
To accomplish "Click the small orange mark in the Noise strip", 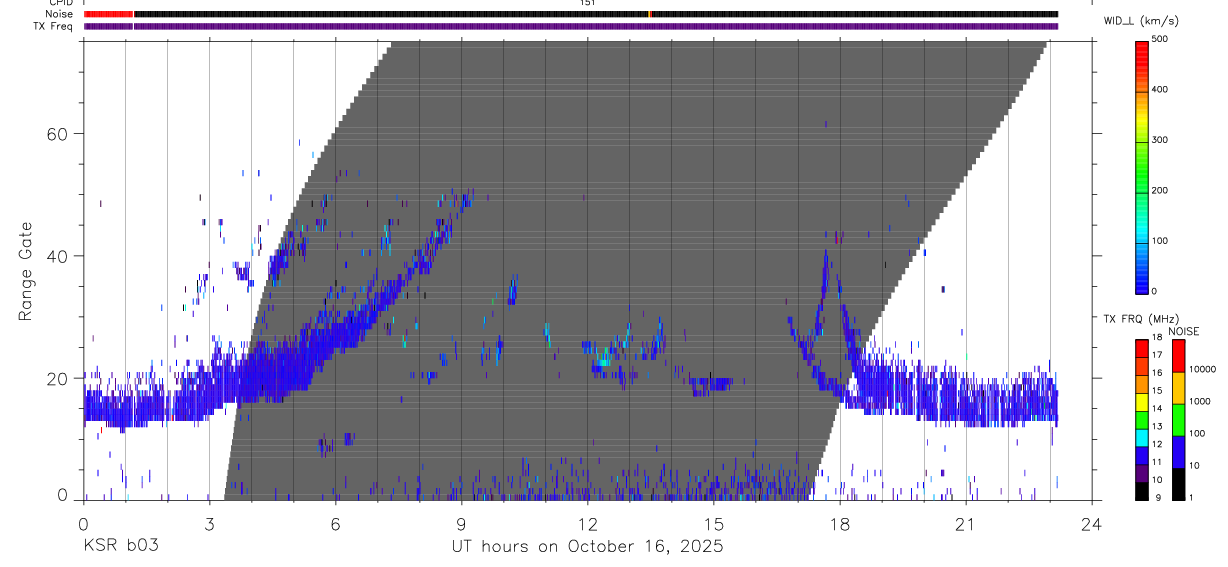I will click(x=650, y=14).
